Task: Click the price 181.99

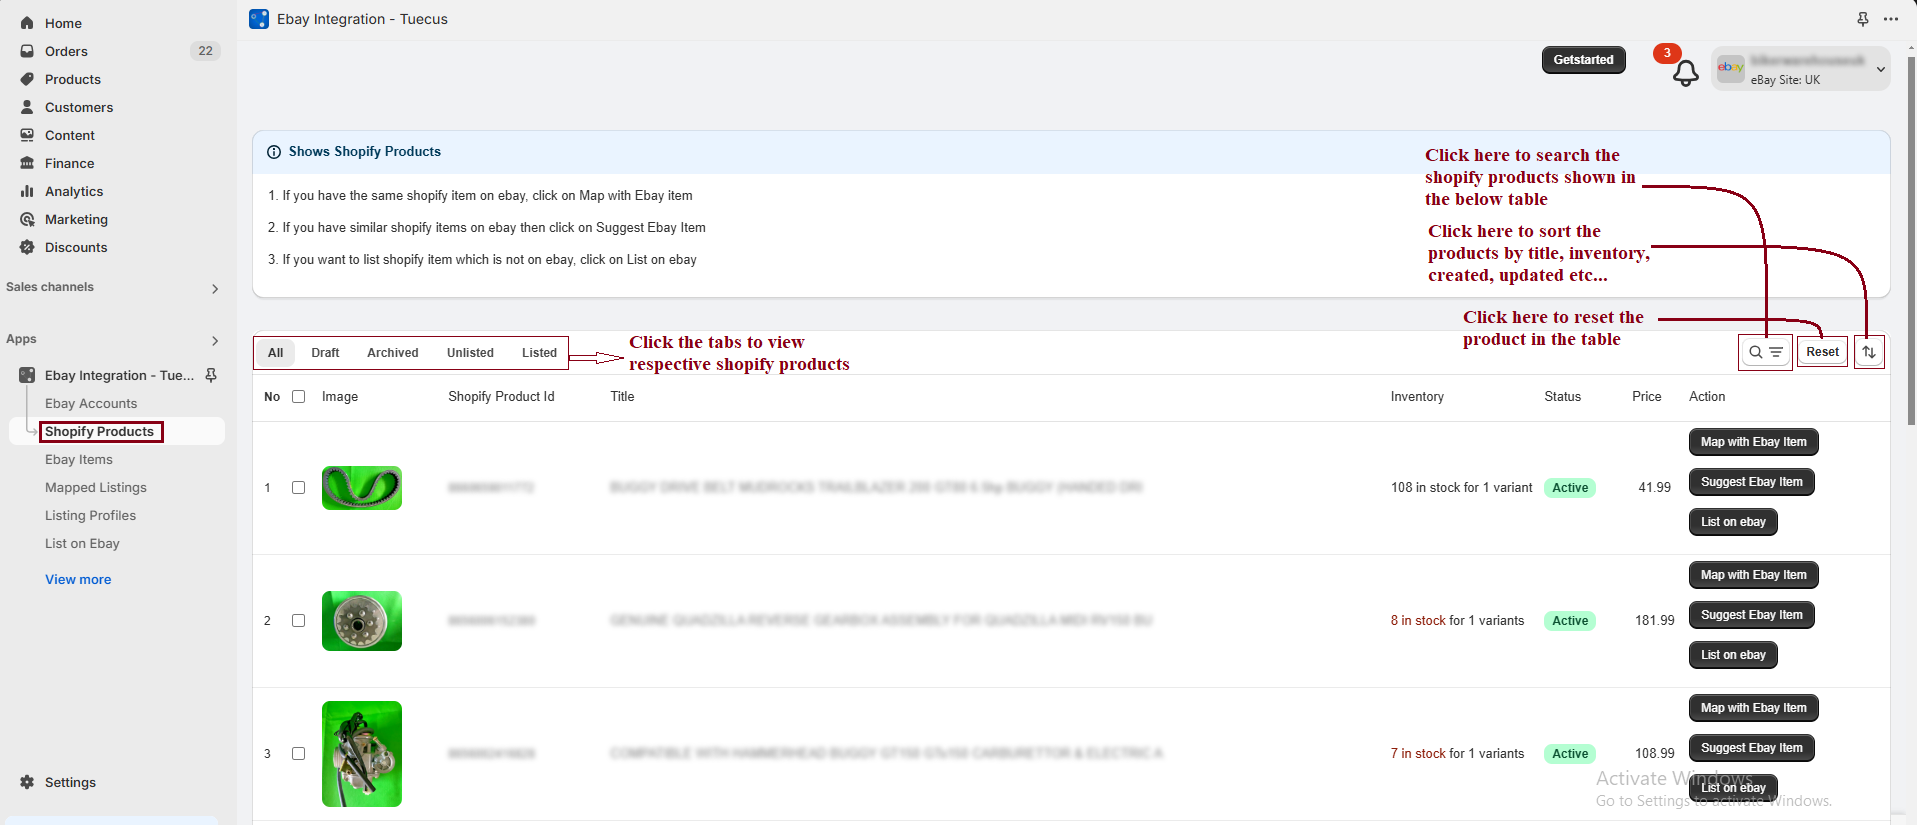Action: click(1655, 621)
